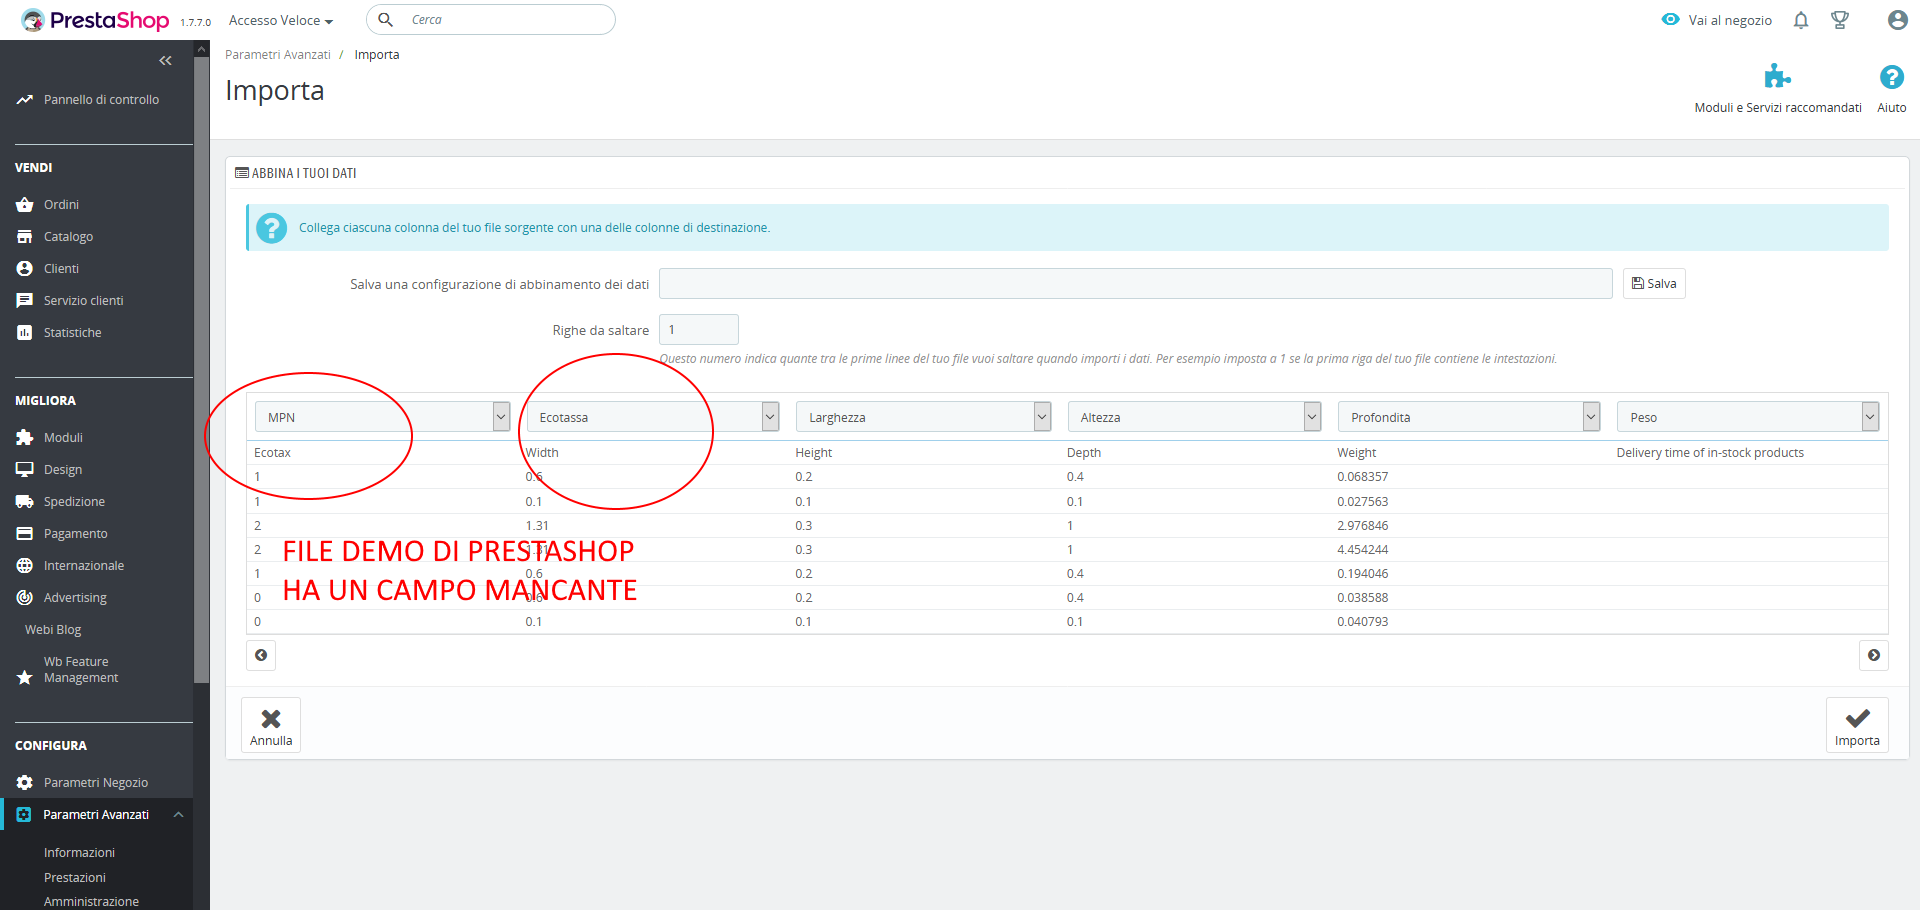Click the Pagamento card icon
Viewport: 1920px width, 910px height.
(x=25, y=534)
